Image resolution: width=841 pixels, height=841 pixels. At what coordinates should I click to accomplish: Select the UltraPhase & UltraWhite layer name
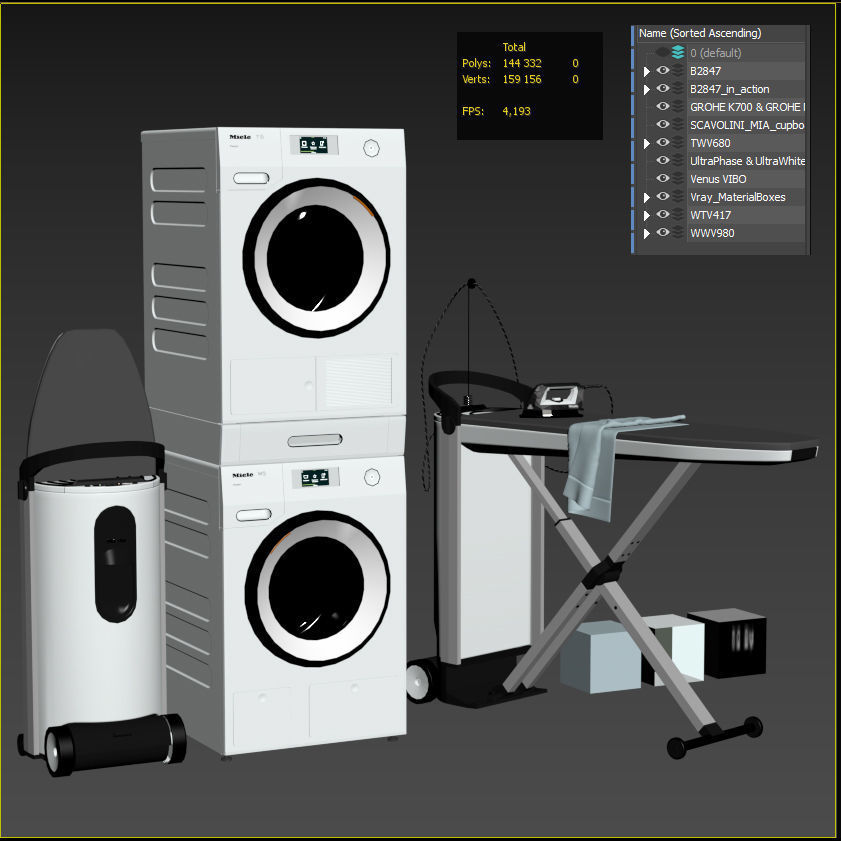point(745,160)
